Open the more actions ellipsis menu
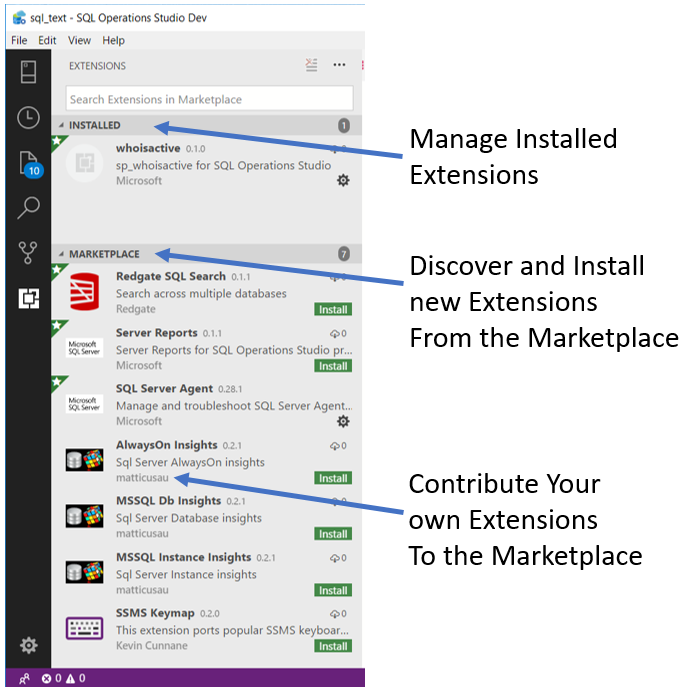The image size is (690, 693). coord(339,65)
